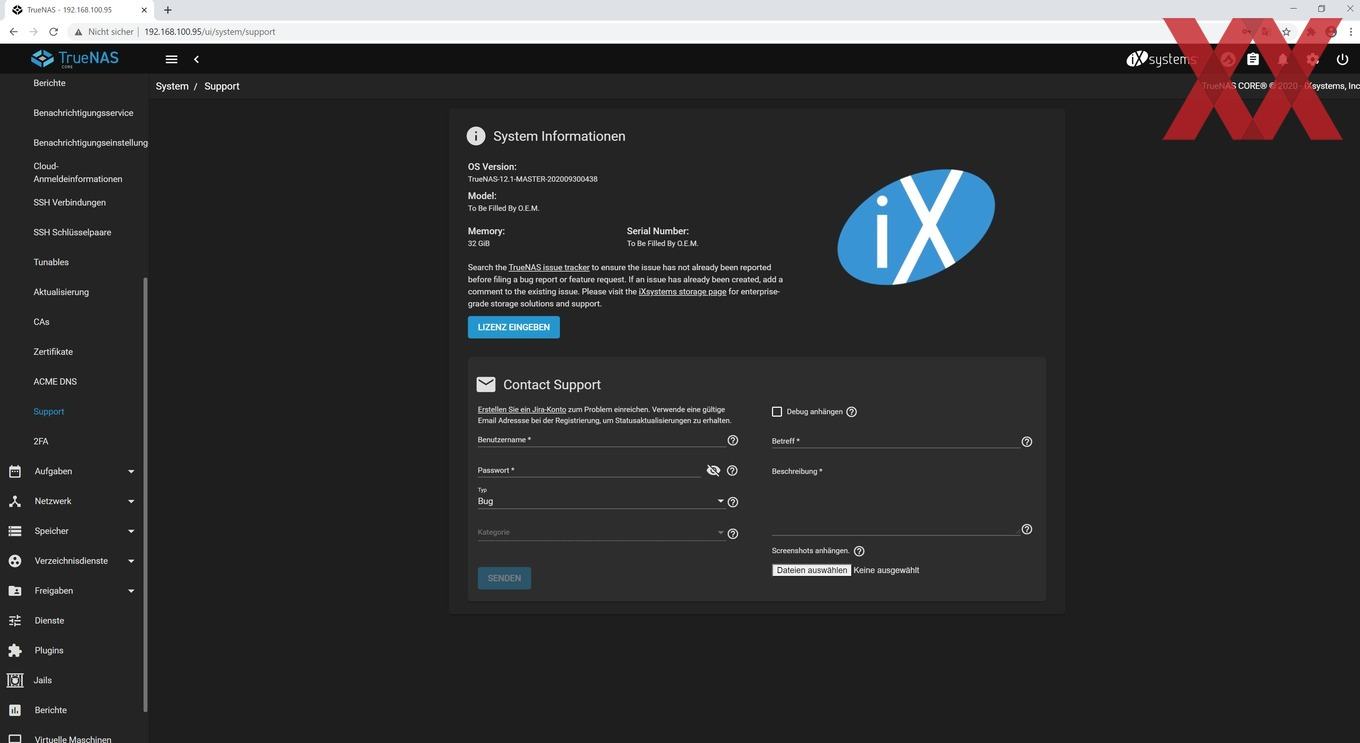This screenshot has height=743, width=1360.
Task: Show help for Screenshots anhängen
Action: (x=859, y=551)
